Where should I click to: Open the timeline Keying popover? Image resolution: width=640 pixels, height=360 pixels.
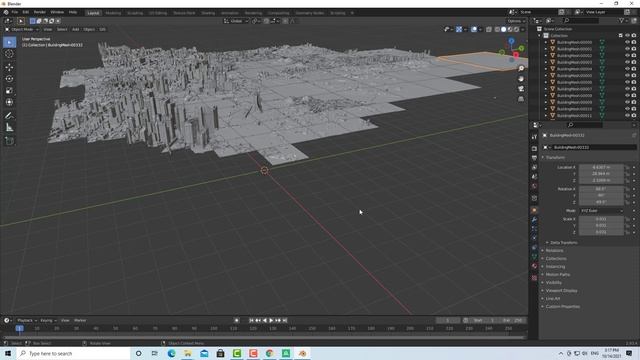pyautogui.click(x=48, y=320)
